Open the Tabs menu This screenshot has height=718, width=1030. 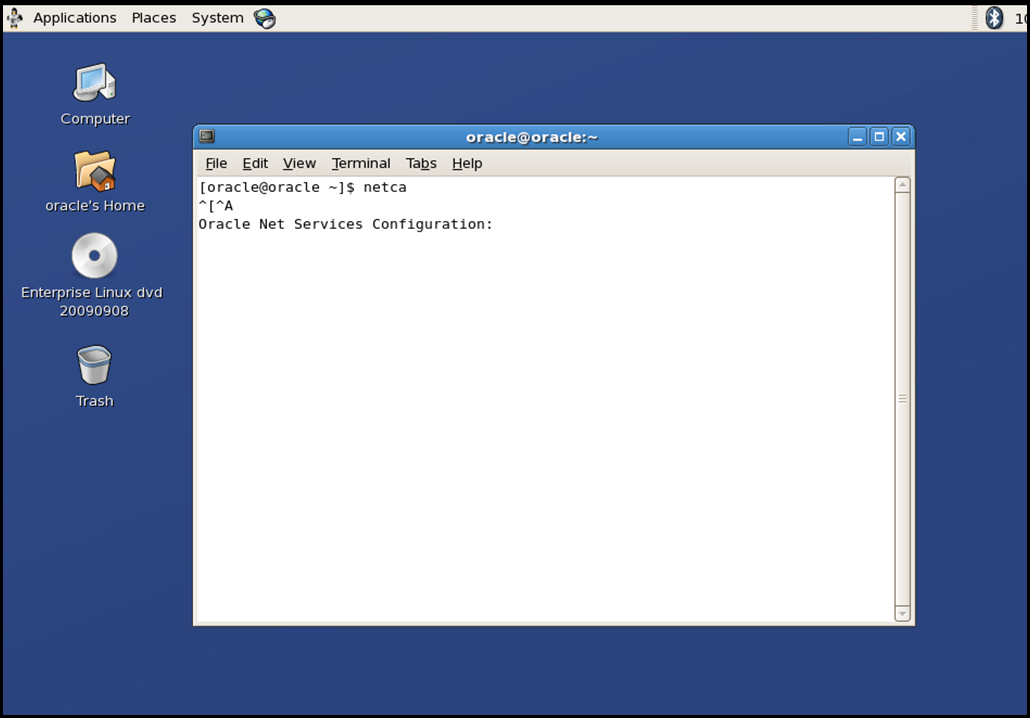pos(421,163)
